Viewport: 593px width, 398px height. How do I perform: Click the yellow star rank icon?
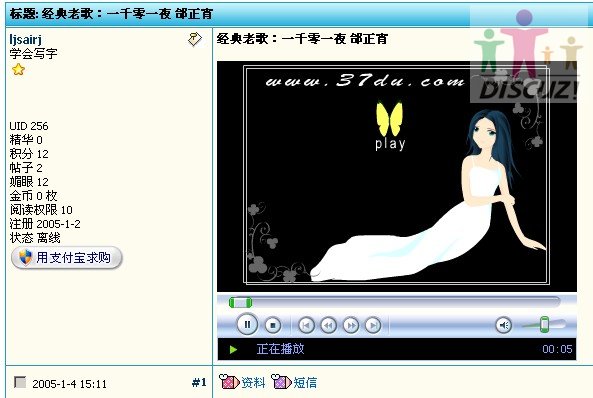click(18, 70)
